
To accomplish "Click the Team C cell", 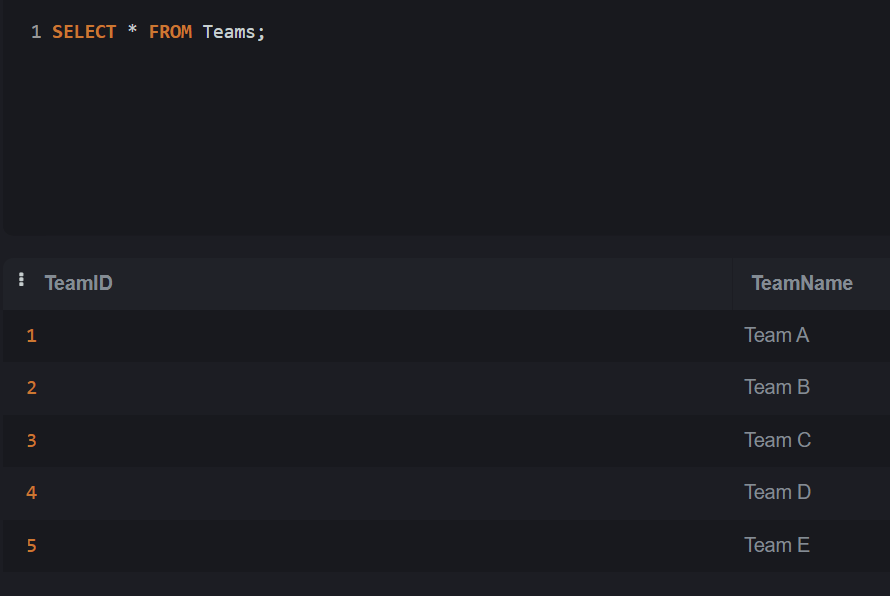I will click(x=812, y=440).
